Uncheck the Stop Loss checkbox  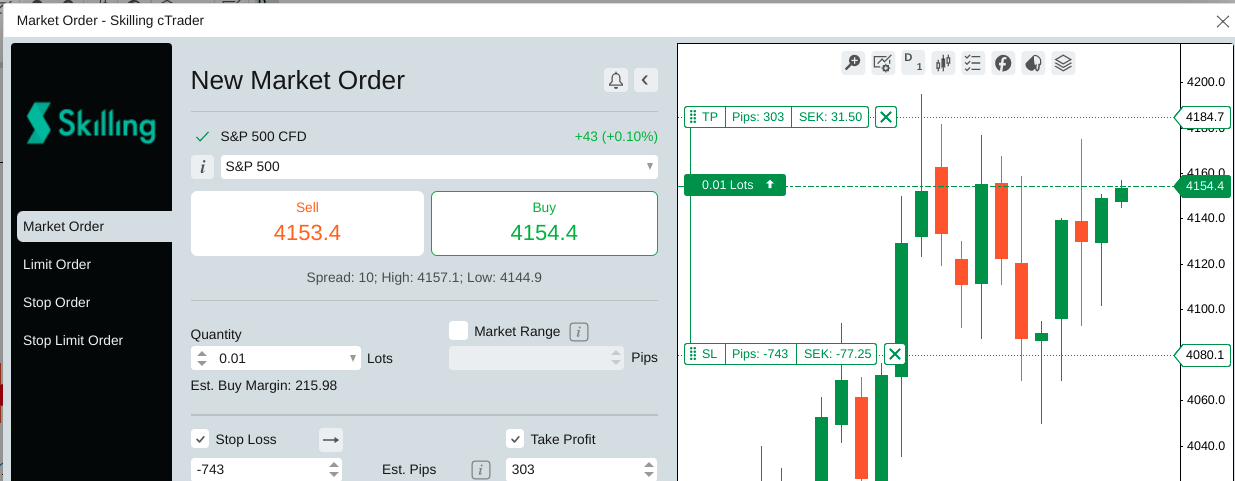pyautogui.click(x=200, y=439)
